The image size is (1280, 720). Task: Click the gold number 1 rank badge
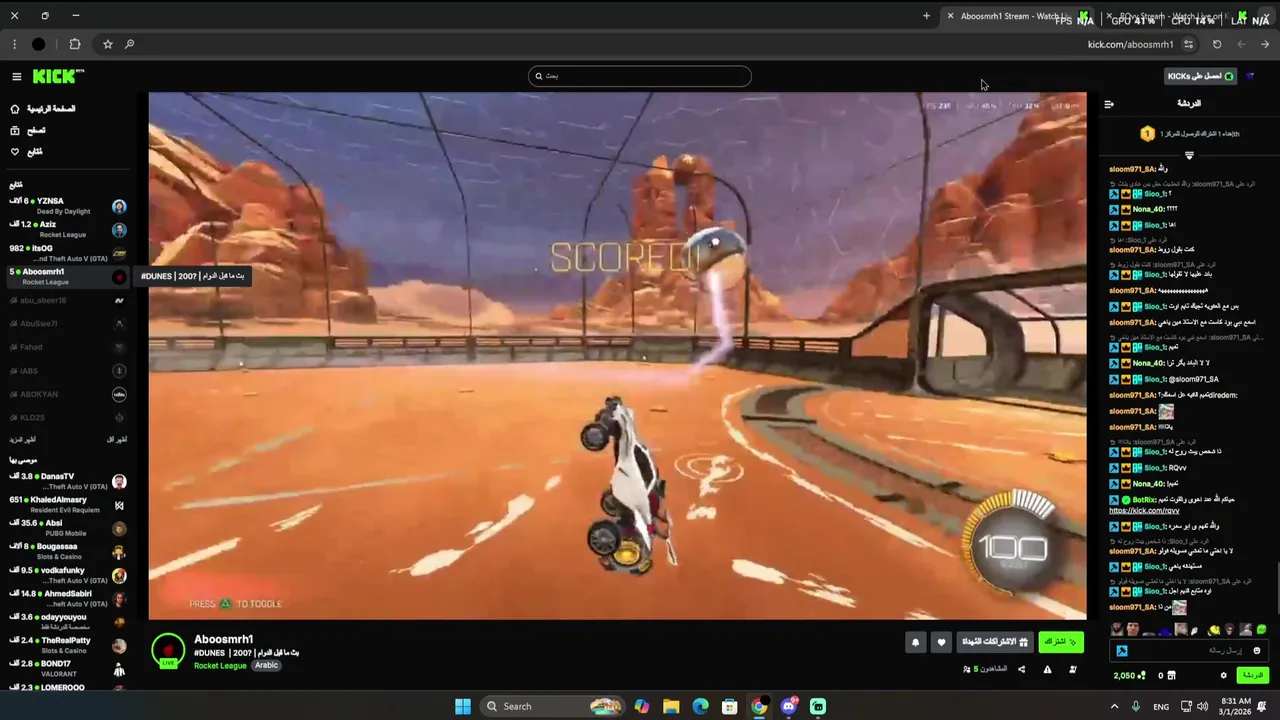click(x=1147, y=134)
